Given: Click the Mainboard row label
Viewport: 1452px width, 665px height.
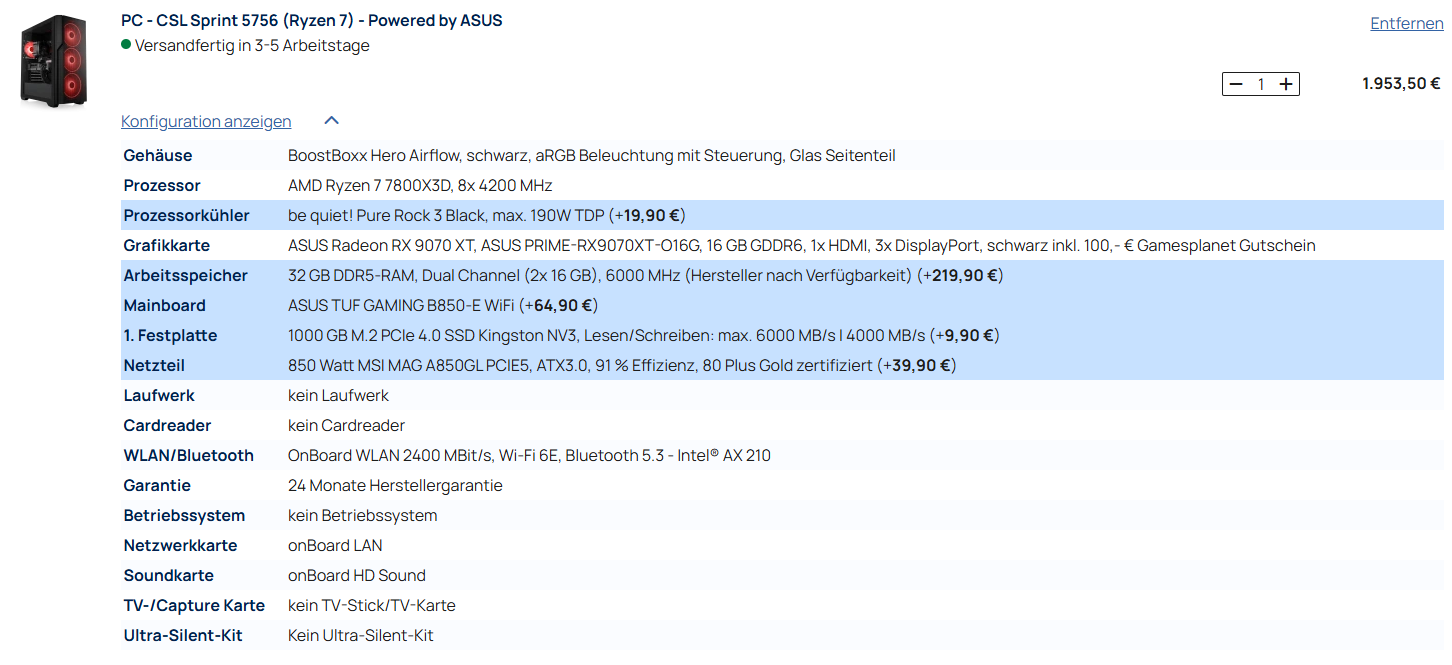Looking at the screenshot, I should [x=164, y=305].
